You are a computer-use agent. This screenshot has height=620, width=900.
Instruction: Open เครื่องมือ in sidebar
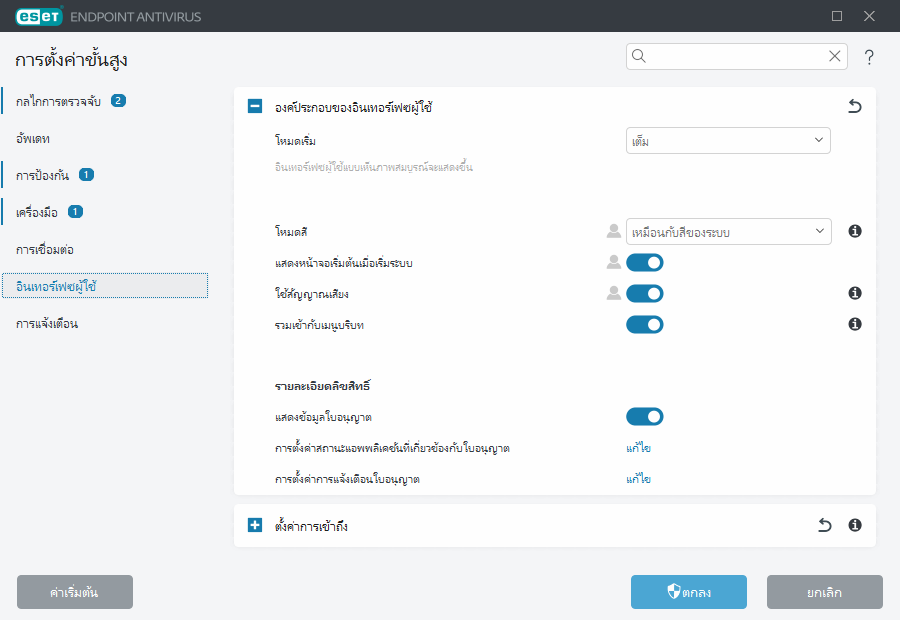pyautogui.click(x=37, y=212)
